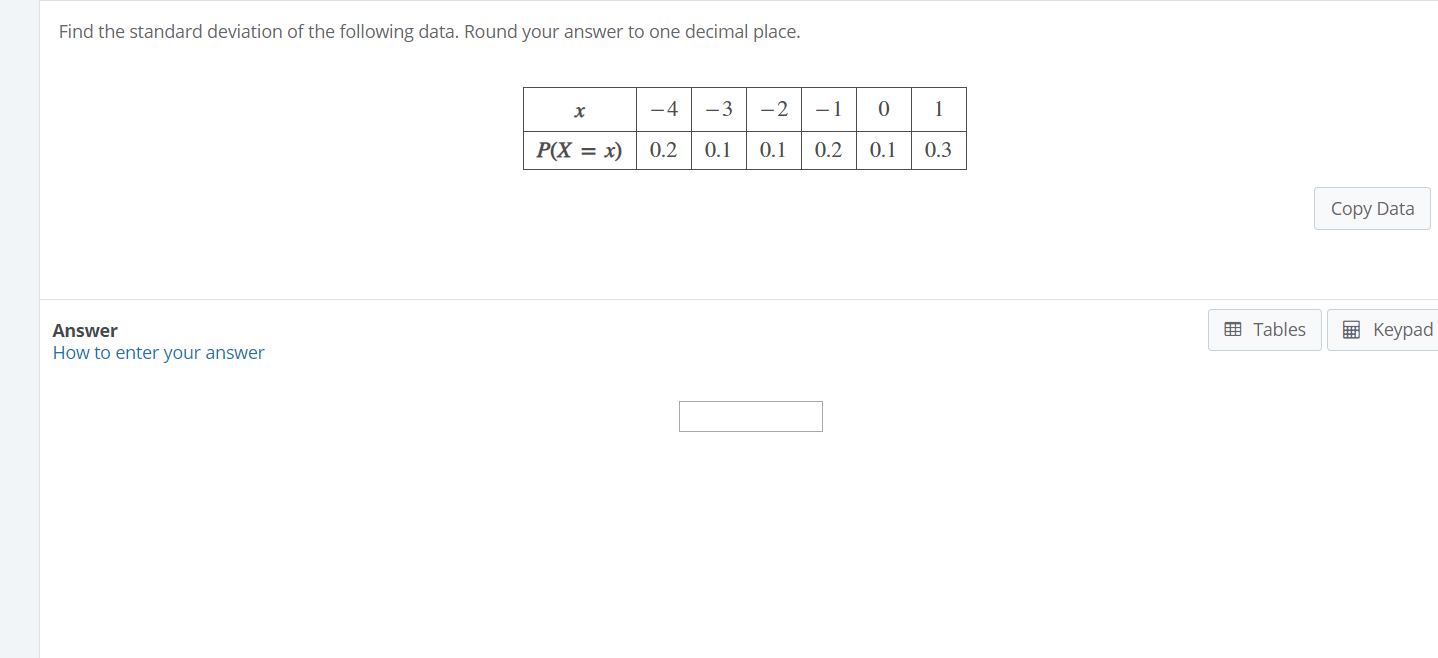The image size is (1438, 658).
Task: Select the table cell containing −1
Action: [x=828, y=109]
